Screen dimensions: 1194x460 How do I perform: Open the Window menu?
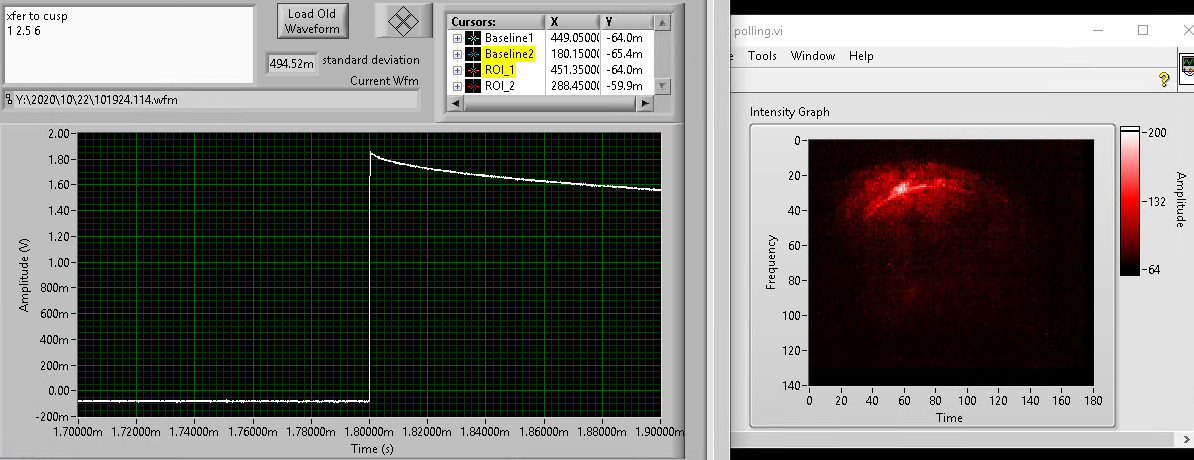(x=812, y=56)
